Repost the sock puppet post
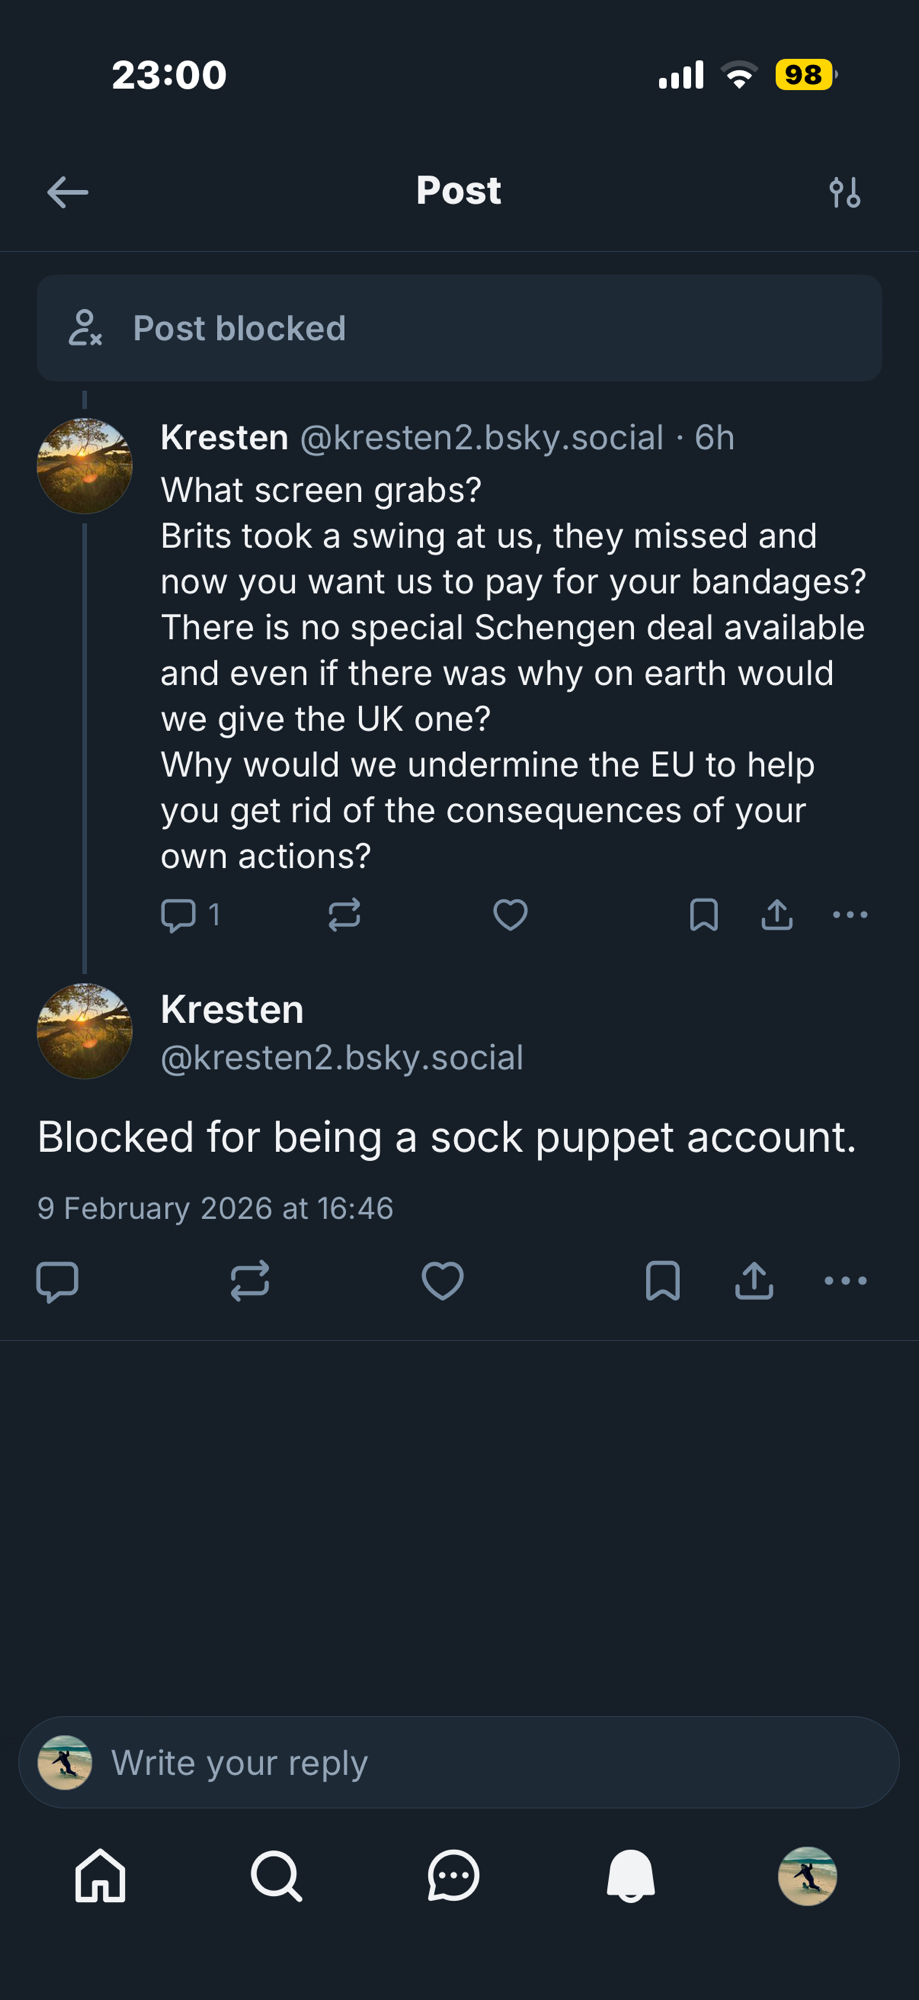Image resolution: width=919 pixels, height=2000 pixels. click(250, 1281)
